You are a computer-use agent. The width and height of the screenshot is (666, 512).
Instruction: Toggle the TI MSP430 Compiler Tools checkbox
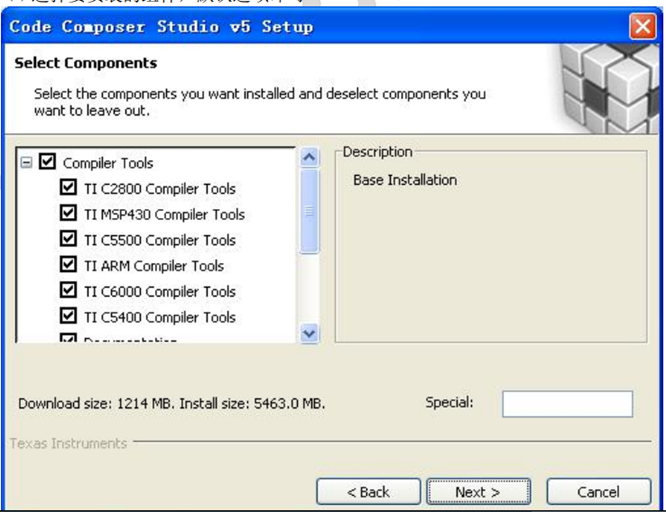[x=68, y=213]
